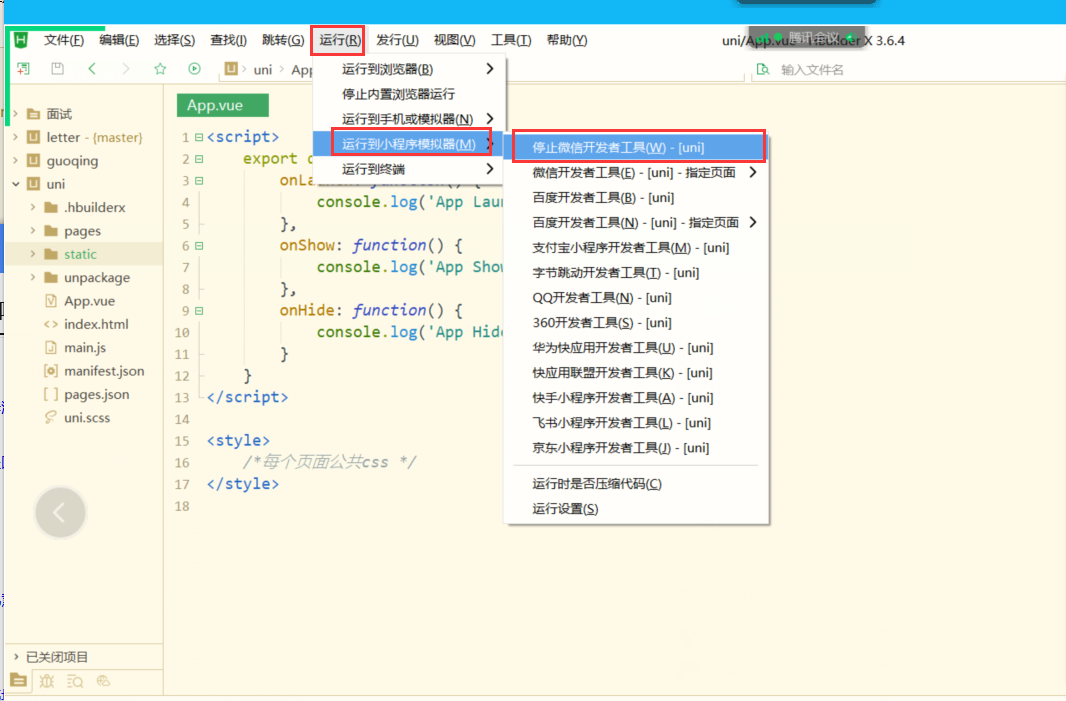Click the search-in-files icon in bottom bar
The width and height of the screenshot is (1066, 701).
75,681
